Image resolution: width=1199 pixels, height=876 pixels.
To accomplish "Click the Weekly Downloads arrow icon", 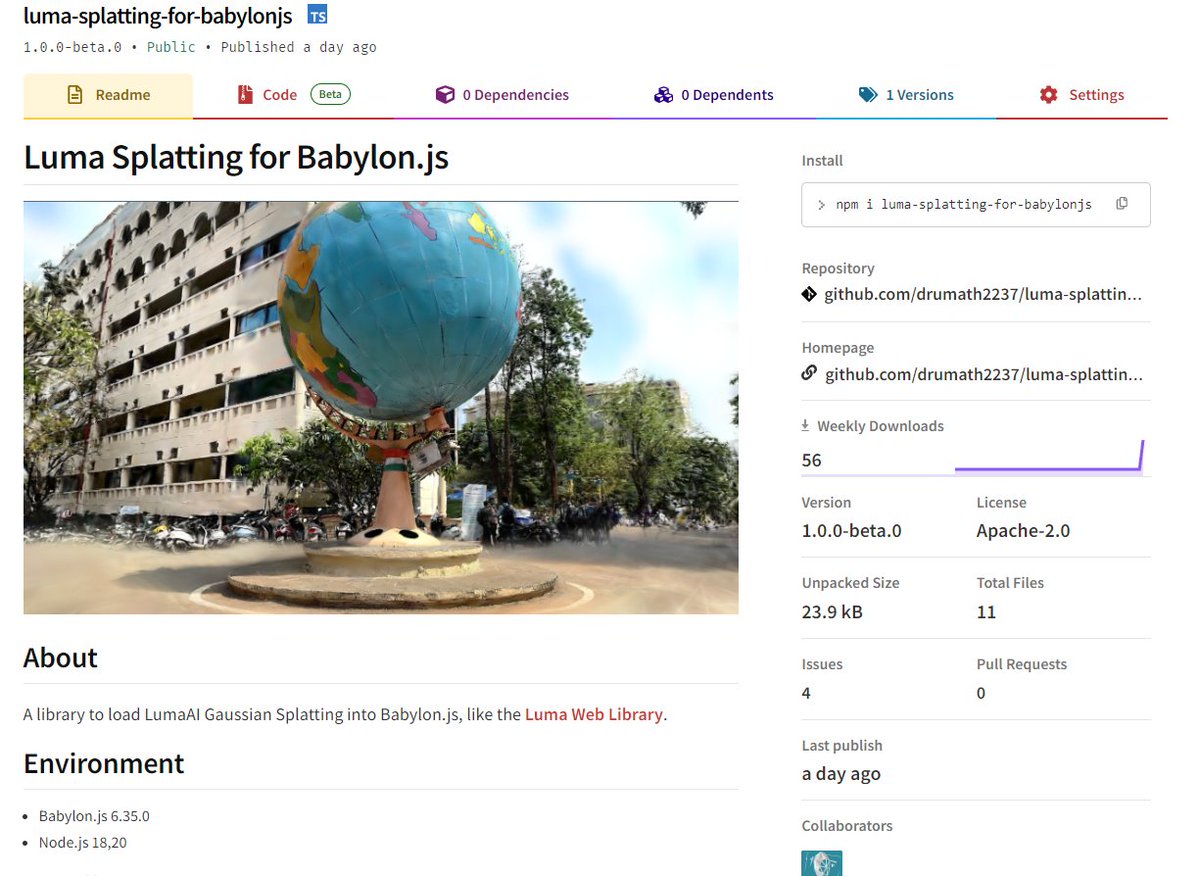I will pyautogui.click(x=806, y=424).
